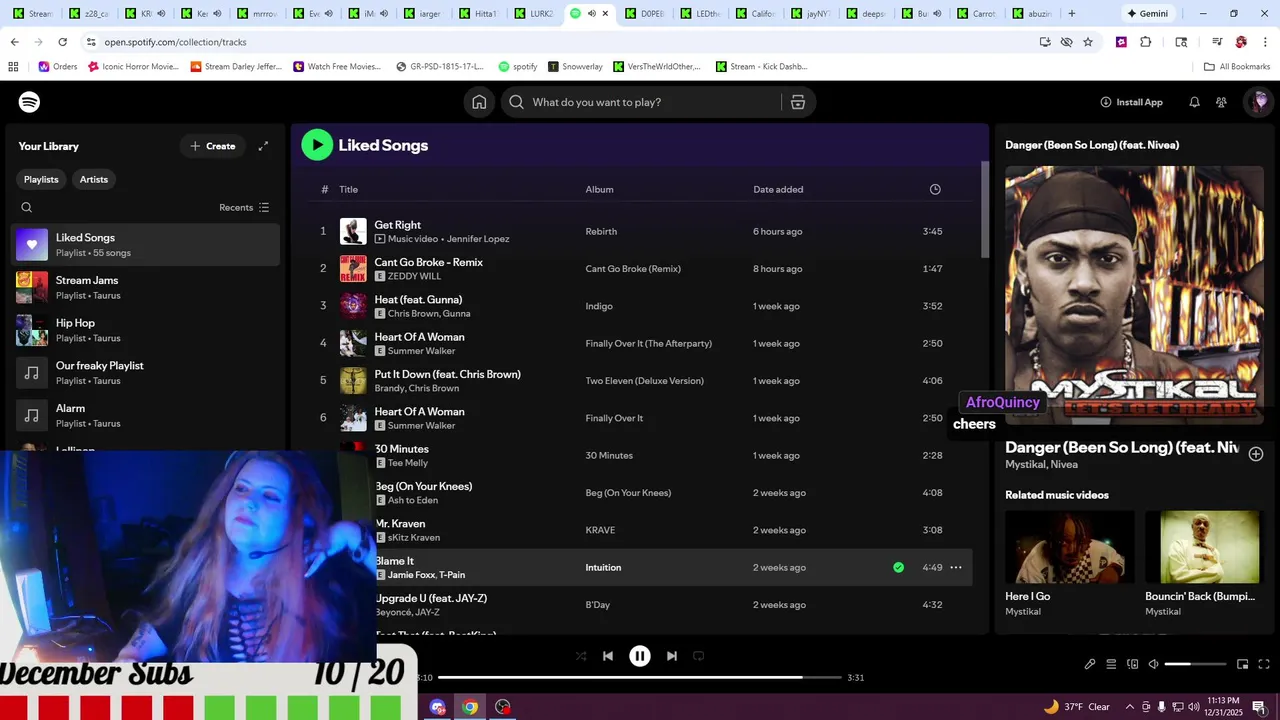Open the Recents sort dropdown

(244, 208)
